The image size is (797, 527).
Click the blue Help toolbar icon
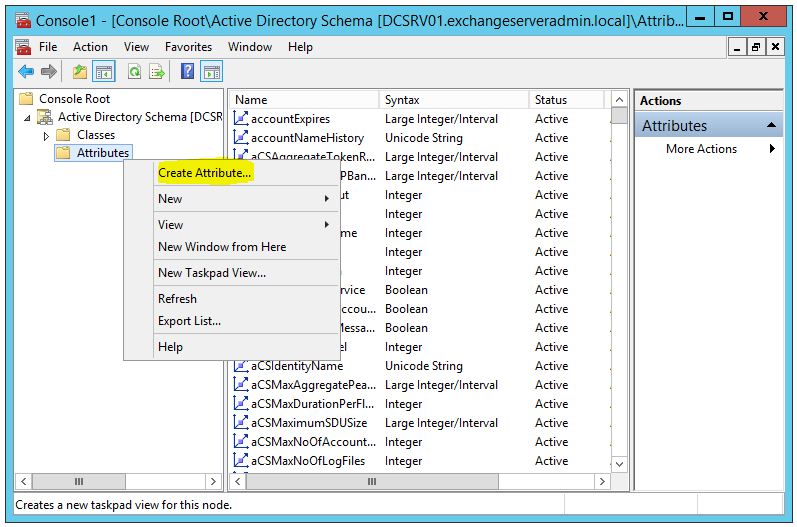click(x=188, y=72)
